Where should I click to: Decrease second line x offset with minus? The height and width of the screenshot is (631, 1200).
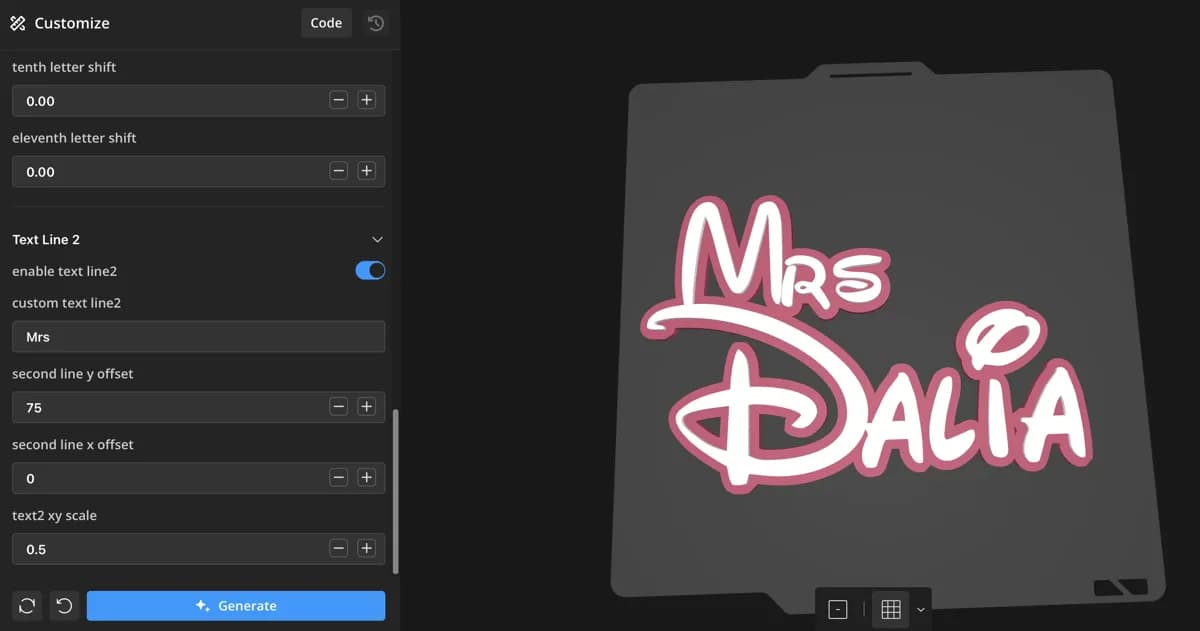339,478
